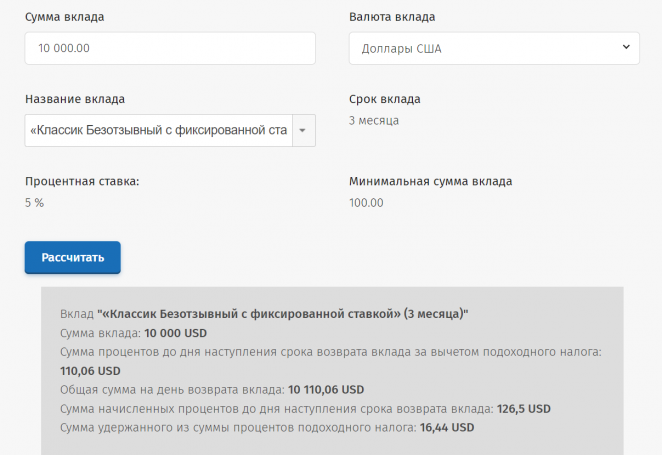Click the "126,5 USD" accrued interest result
The height and width of the screenshot is (455, 662).
click(523, 408)
